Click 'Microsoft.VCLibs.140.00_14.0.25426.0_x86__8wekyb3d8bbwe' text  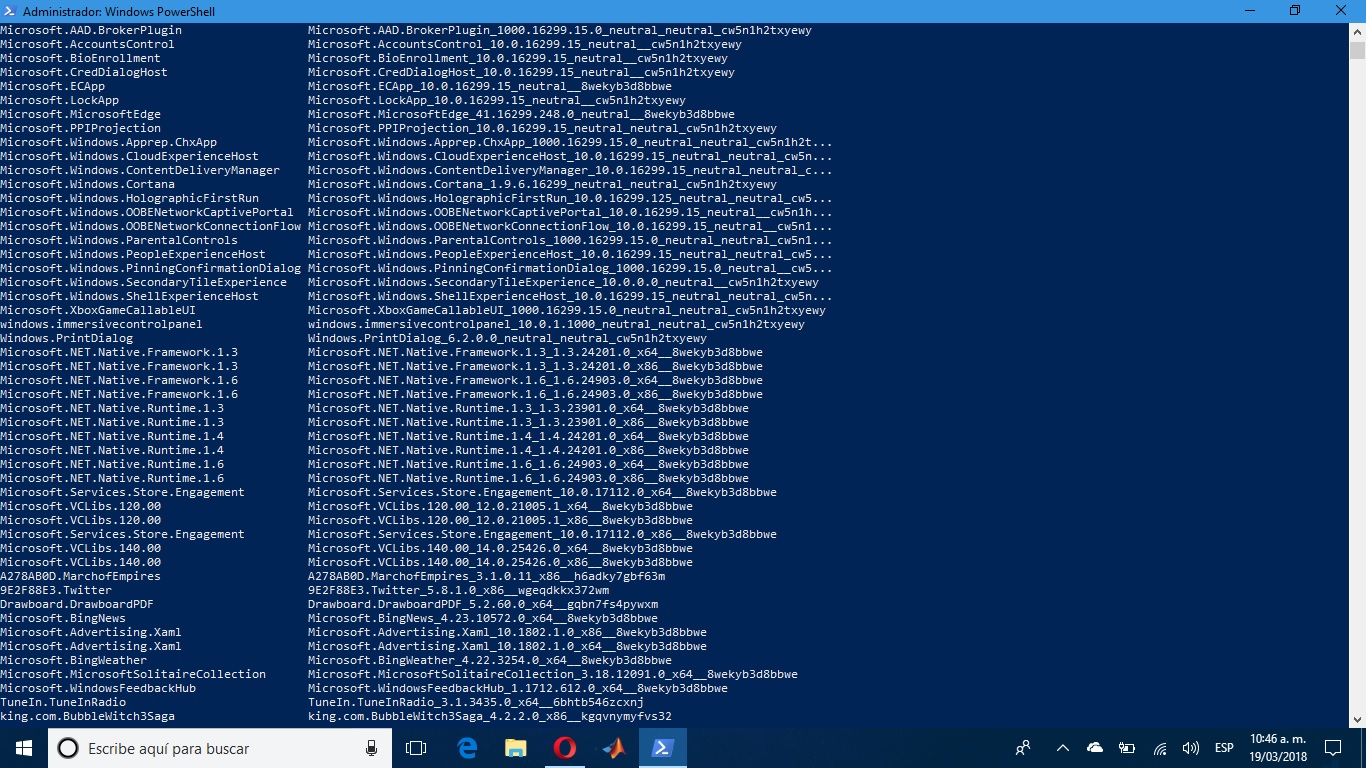pos(500,562)
